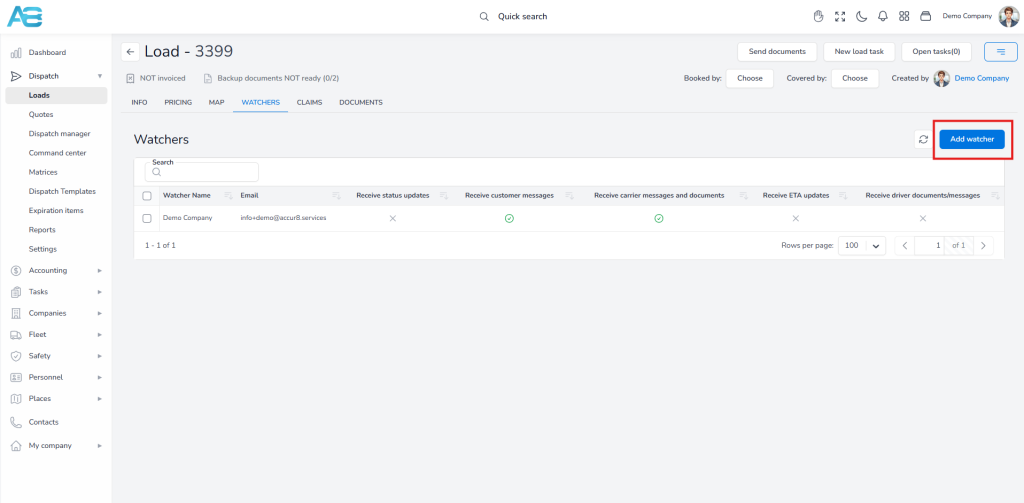Toggle fullscreen expand icon
This screenshot has width=1024, height=503.
point(840,16)
